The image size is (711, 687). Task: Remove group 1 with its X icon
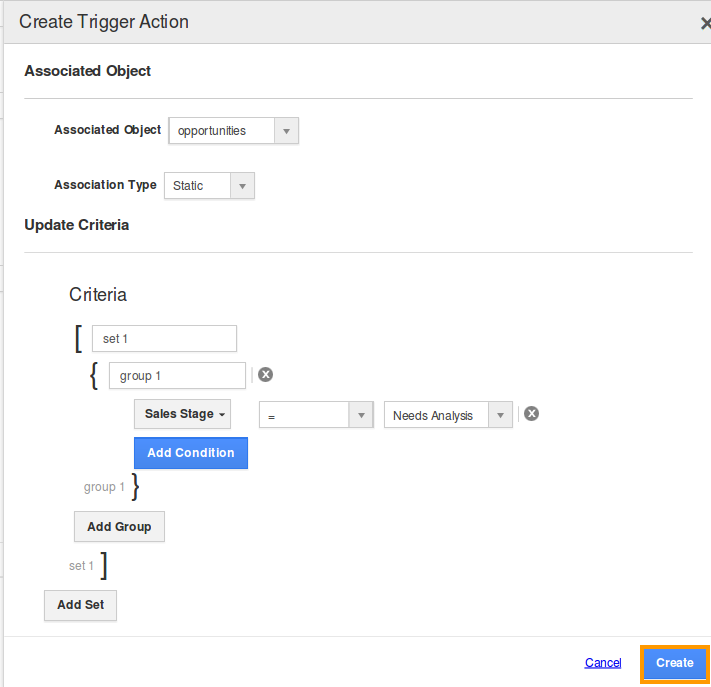click(265, 375)
